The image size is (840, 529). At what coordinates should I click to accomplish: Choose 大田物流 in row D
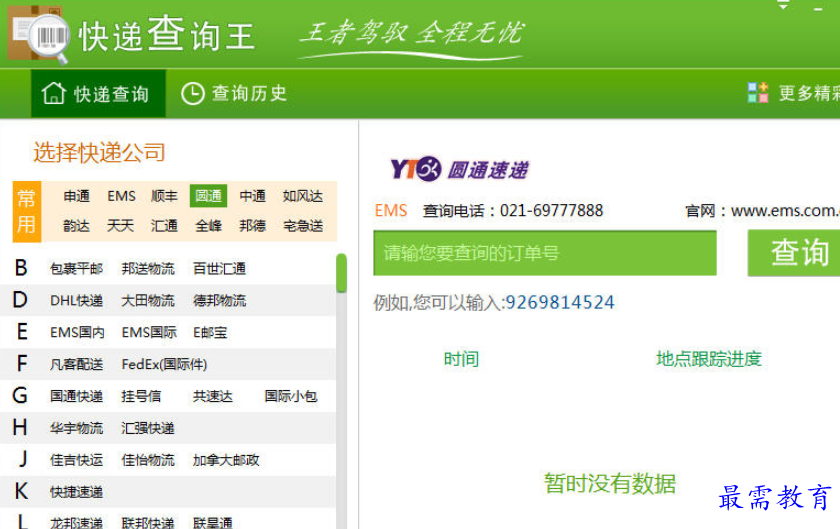[x=148, y=301]
